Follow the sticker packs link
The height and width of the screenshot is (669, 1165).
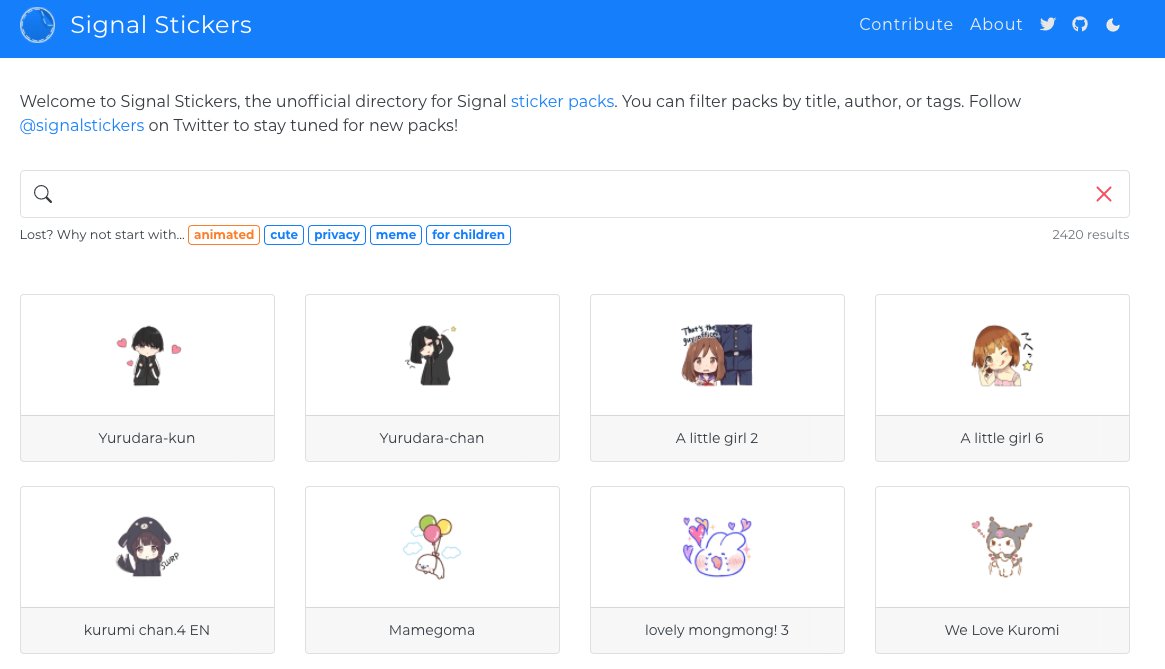(x=562, y=102)
